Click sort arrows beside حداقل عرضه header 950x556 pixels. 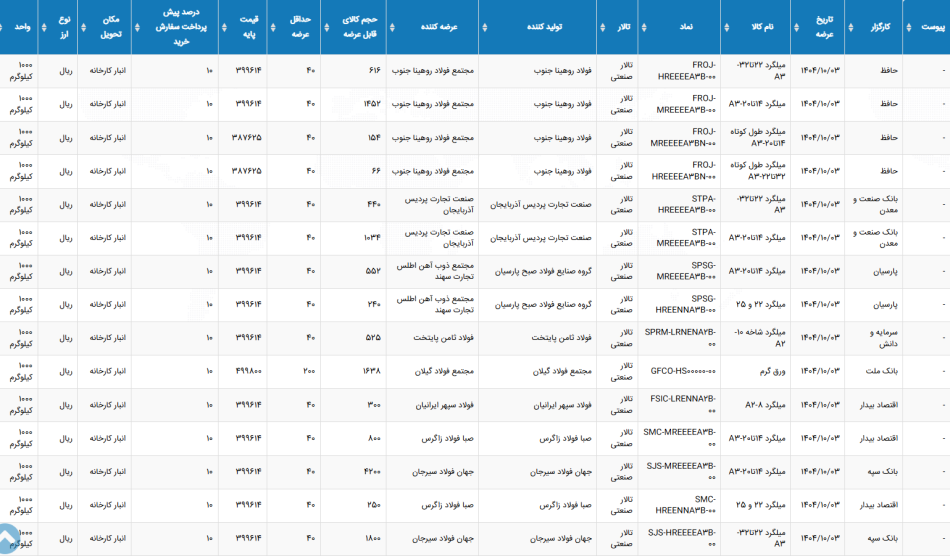click(x=273, y=27)
